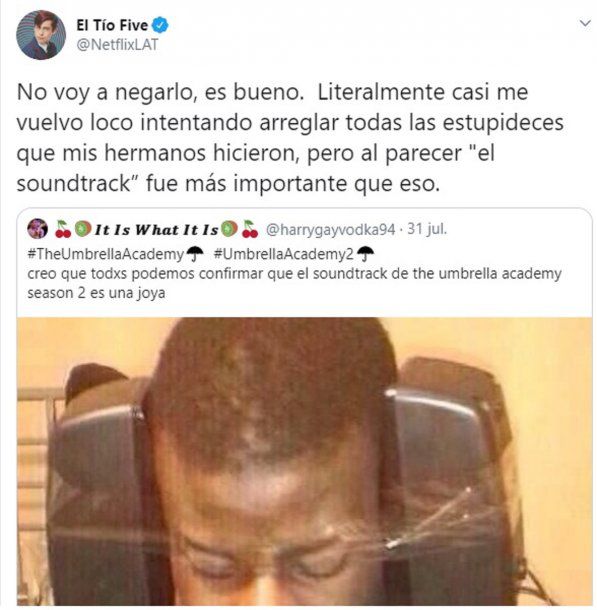This screenshot has height=610, width=597.
Task: Click umbrella emoji after #UmbrellaAcademy2
Action: pyautogui.click(x=365, y=254)
